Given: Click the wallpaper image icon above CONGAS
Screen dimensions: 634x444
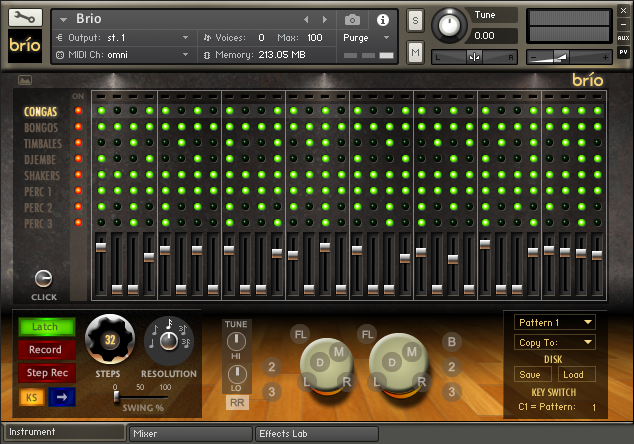Looking at the screenshot, I should 25,80.
